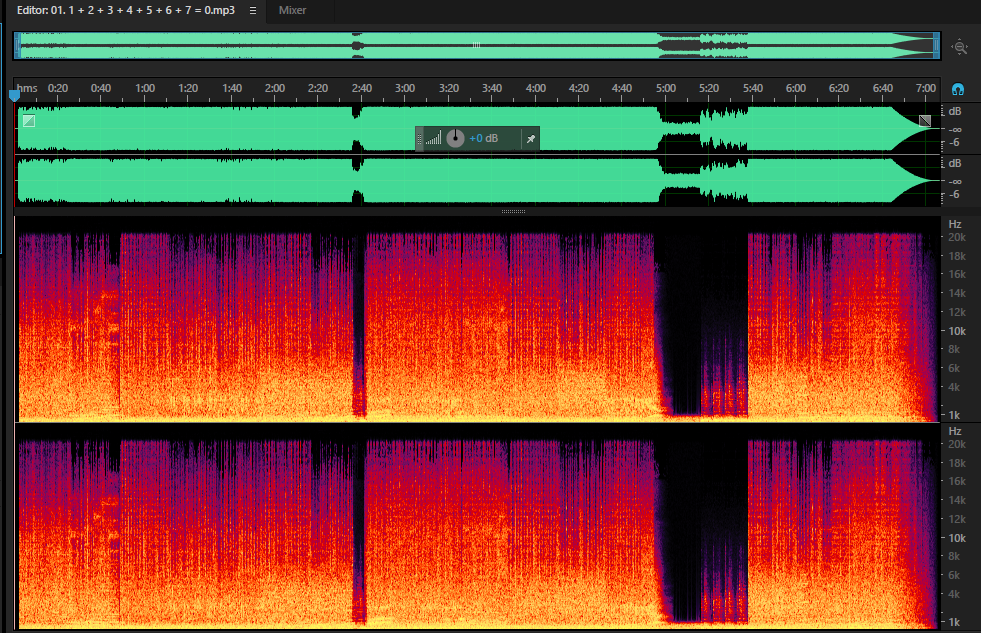Image resolution: width=981 pixels, height=633 pixels.
Task: Click the 1:40 mark on the timeline
Action: tap(231, 88)
